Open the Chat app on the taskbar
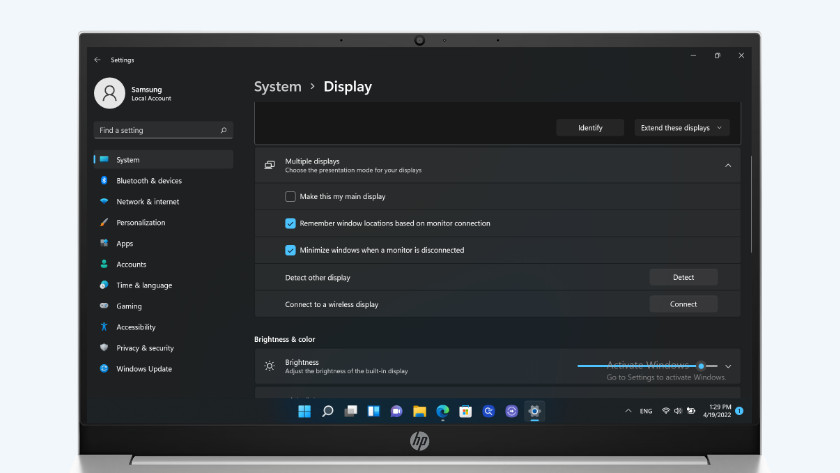This screenshot has height=473, width=840. (396, 411)
